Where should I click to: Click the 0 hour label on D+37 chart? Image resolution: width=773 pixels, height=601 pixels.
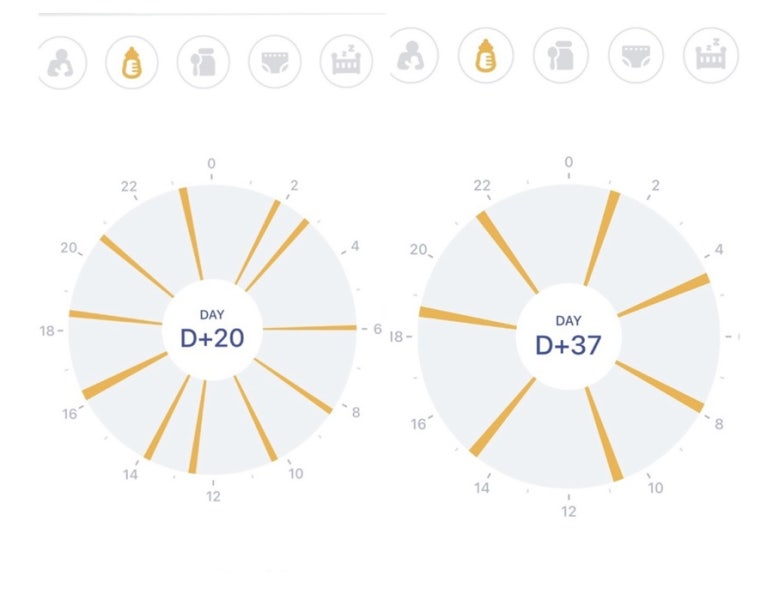tap(568, 162)
